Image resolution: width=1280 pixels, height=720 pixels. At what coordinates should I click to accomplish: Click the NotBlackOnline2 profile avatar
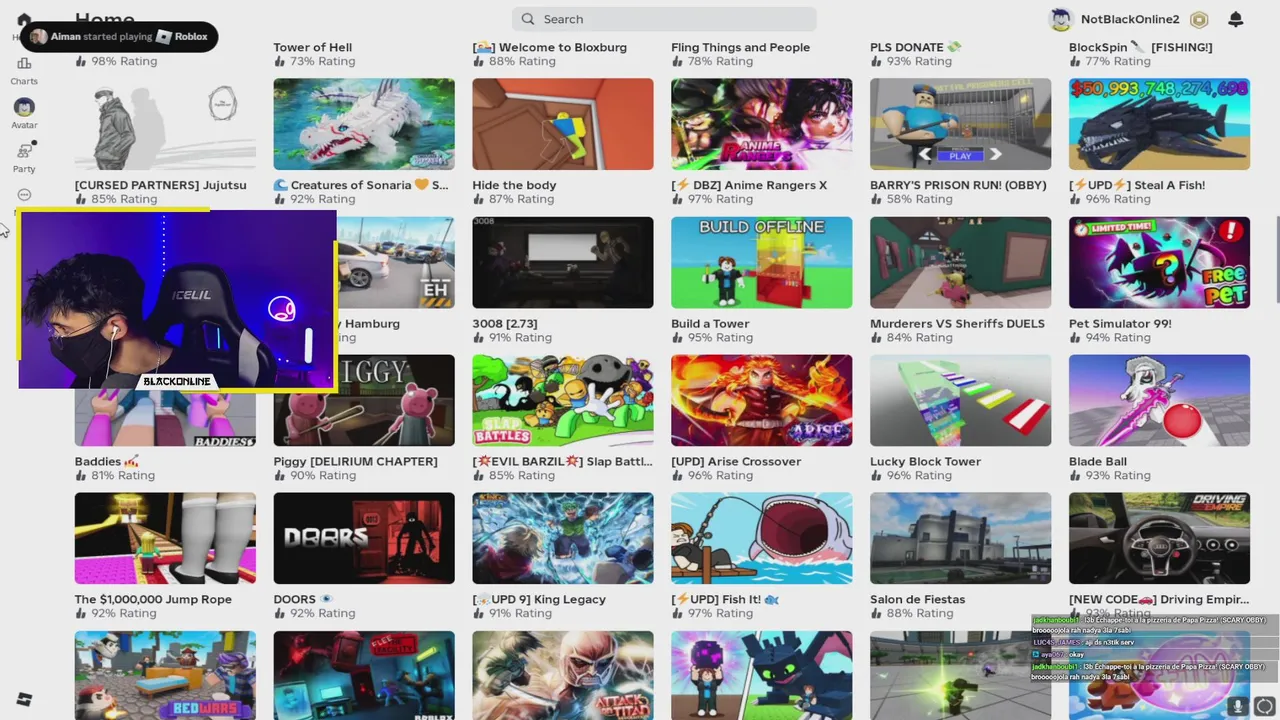click(x=1060, y=19)
